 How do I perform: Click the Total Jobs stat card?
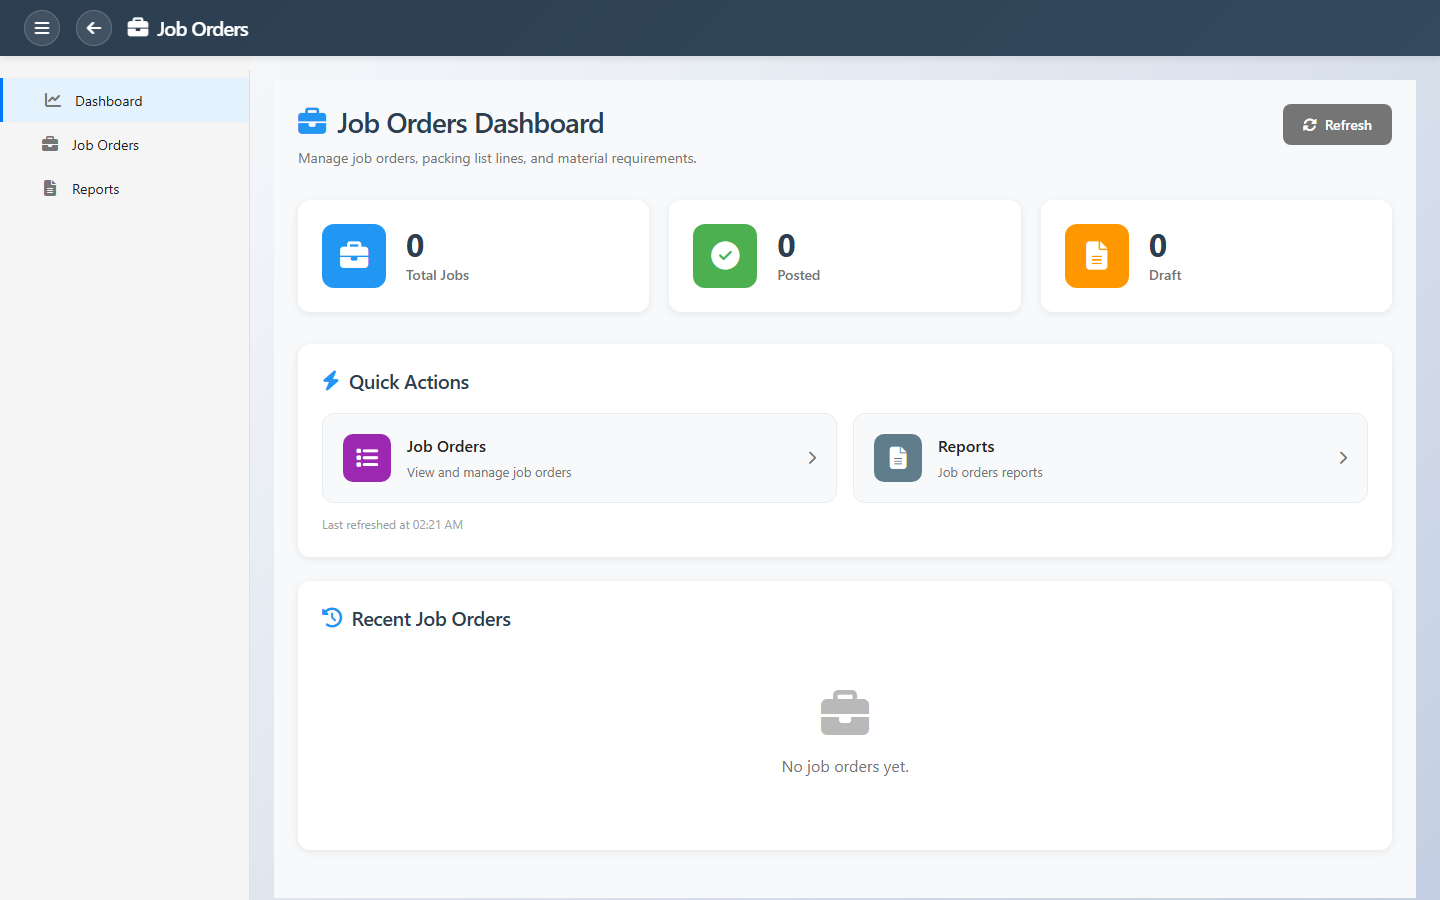540,256
